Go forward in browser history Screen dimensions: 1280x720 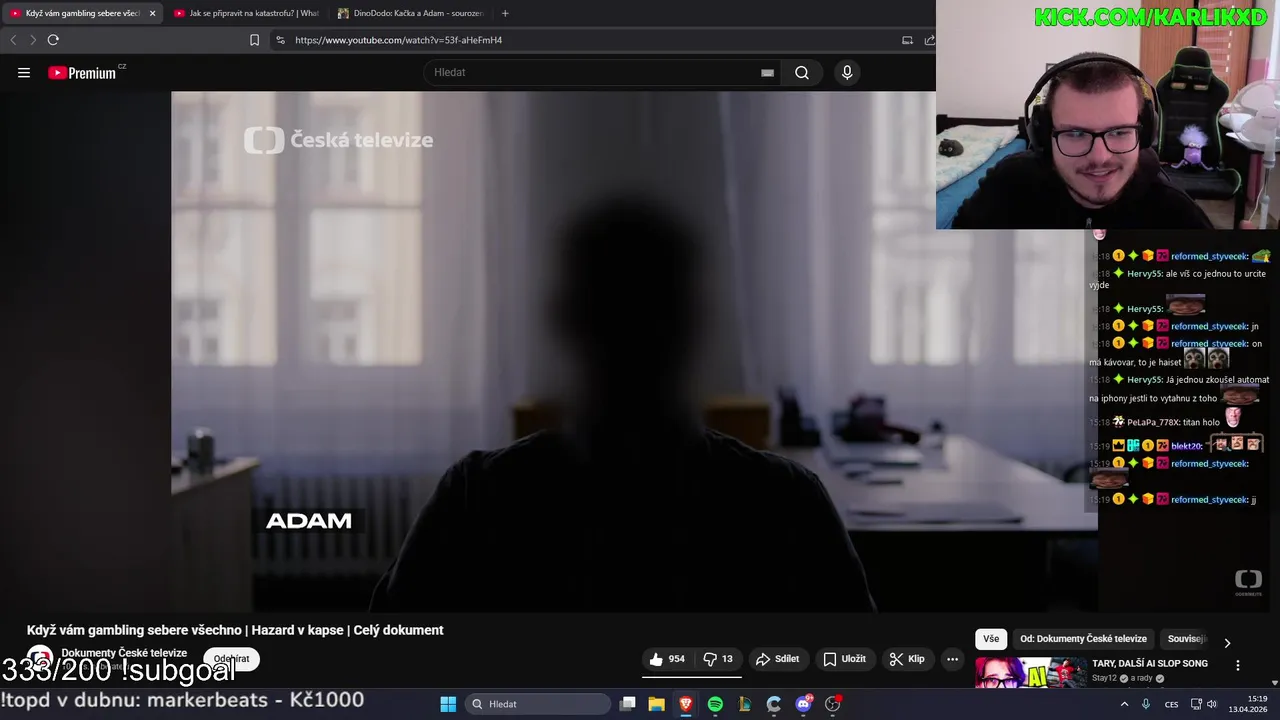(33, 40)
